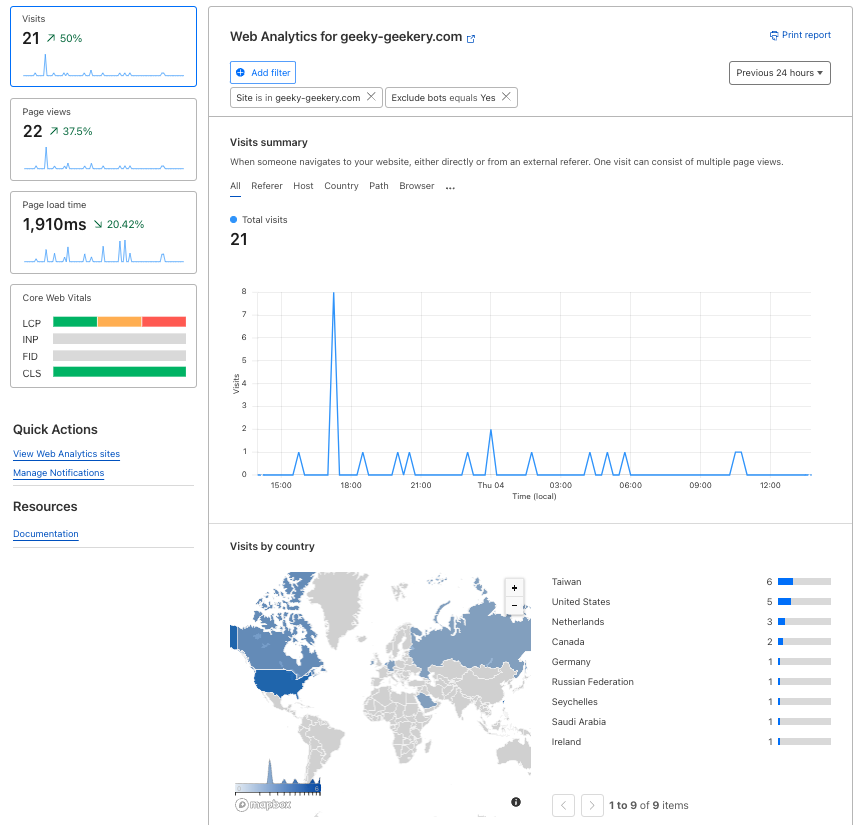Viewport: 860px width, 825px height.
Task: Remove the Exclude bots filter
Action: pyautogui.click(x=506, y=97)
